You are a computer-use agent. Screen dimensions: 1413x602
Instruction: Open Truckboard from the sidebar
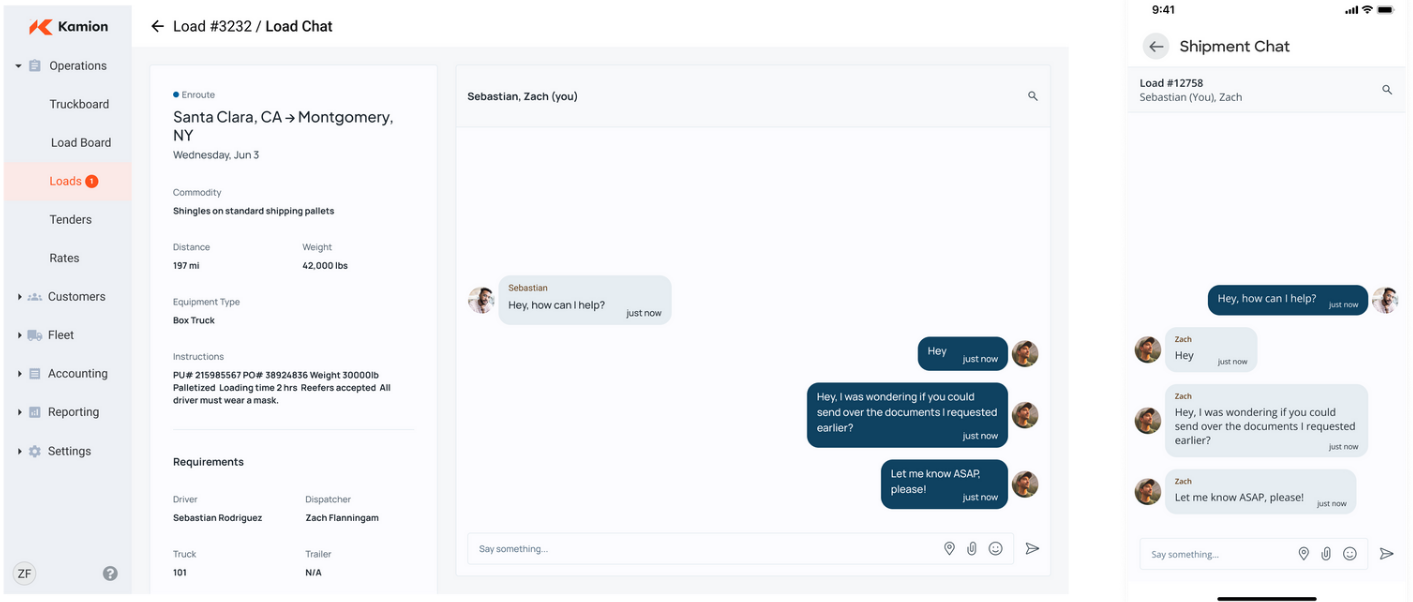coord(79,104)
